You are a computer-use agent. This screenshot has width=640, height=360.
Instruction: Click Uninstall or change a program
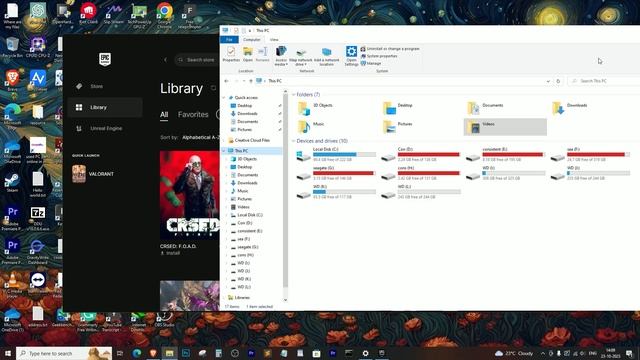tap(390, 49)
